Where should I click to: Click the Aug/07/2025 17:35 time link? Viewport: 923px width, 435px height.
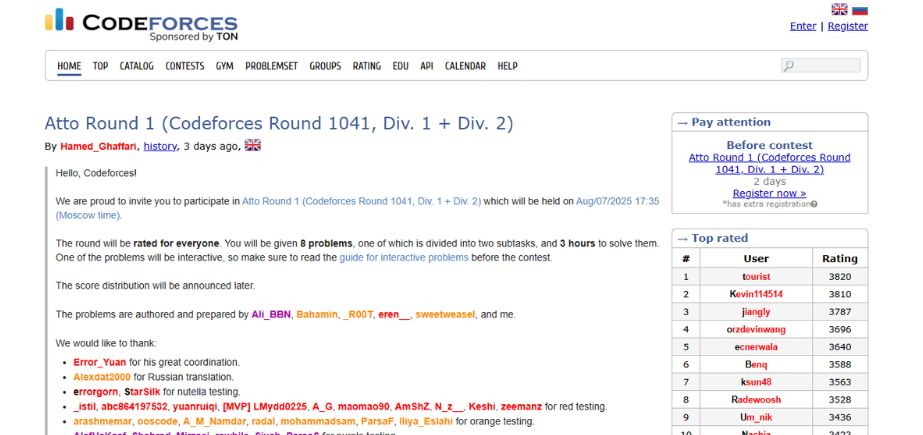tap(617, 201)
